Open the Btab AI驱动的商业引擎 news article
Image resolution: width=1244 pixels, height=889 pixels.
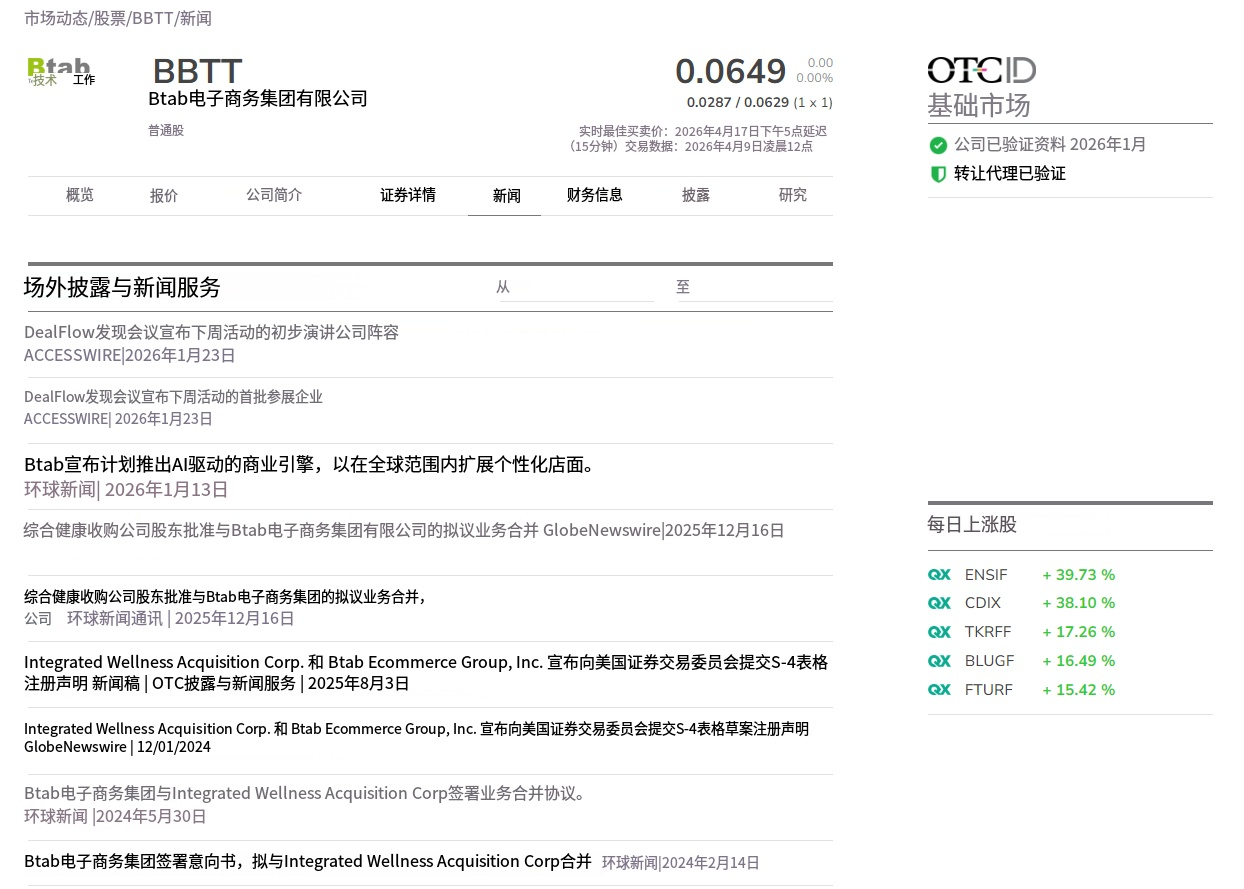pos(310,465)
